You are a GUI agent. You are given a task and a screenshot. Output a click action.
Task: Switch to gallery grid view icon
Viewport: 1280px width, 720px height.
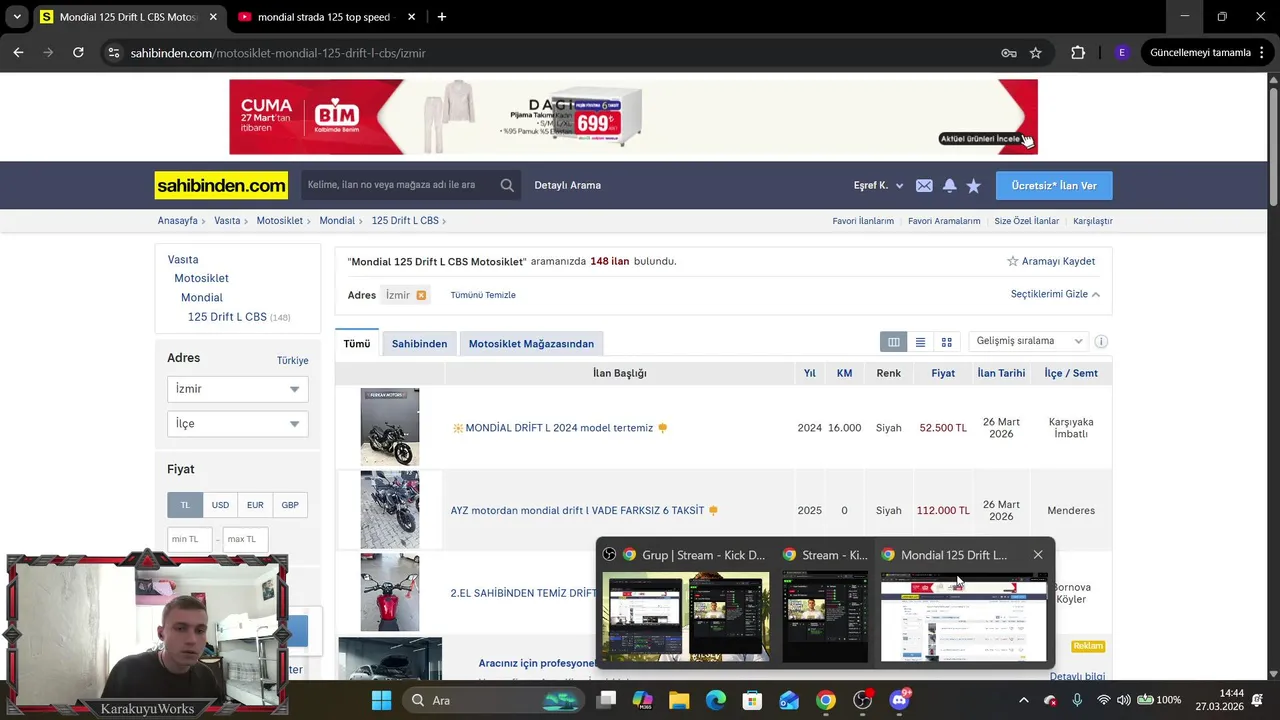coord(946,342)
